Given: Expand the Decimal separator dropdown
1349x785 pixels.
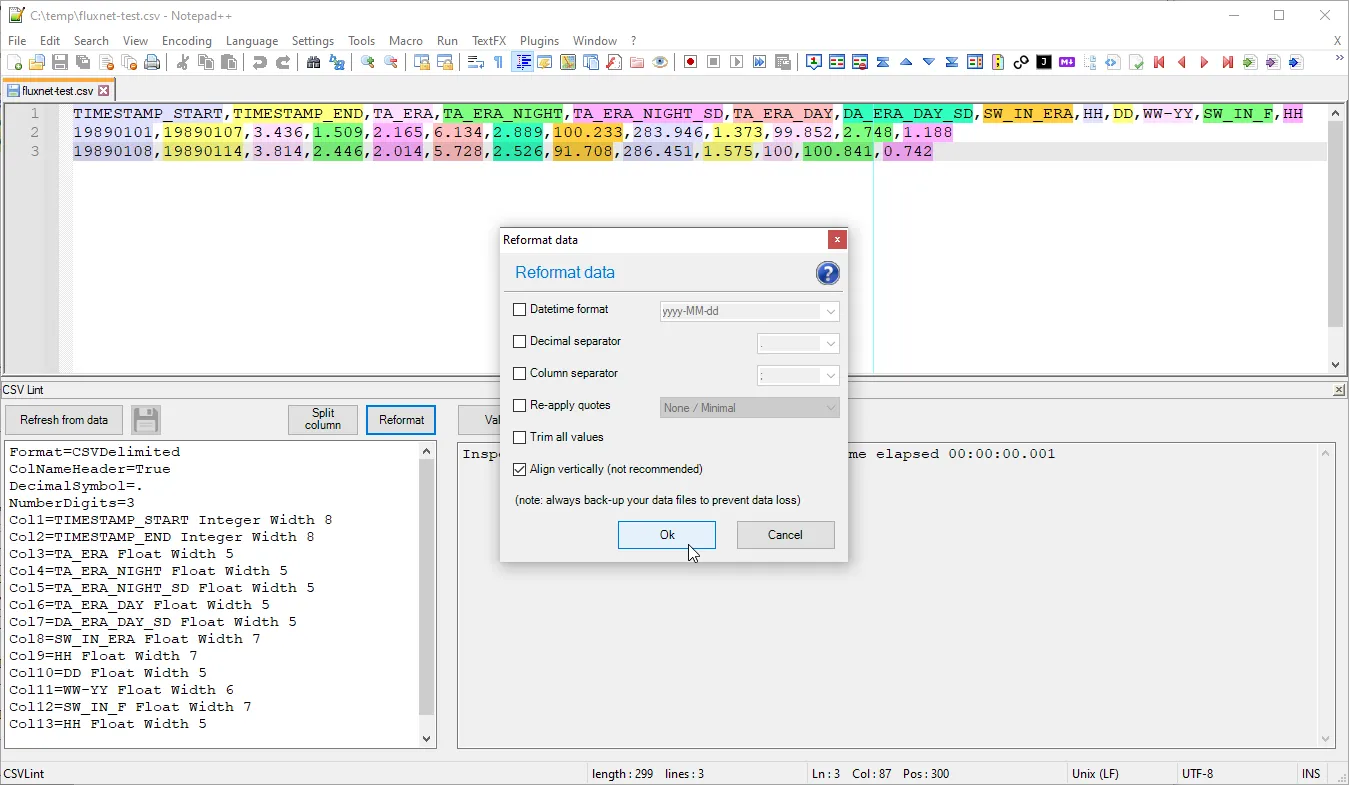Looking at the screenshot, I should pyautogui.click(x=831, y=343).
